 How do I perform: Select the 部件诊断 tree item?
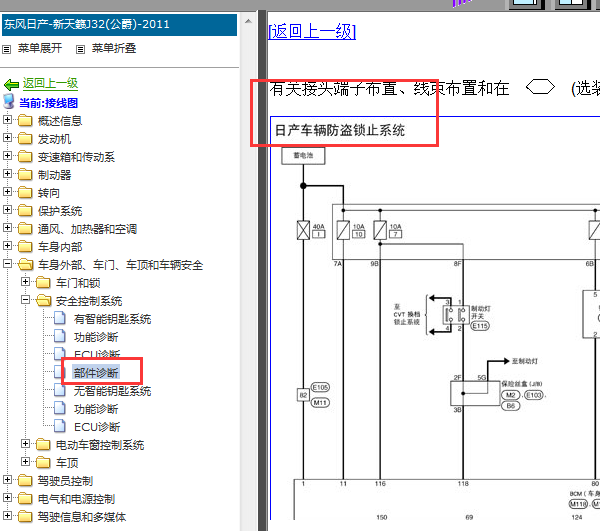click(96, 373)
